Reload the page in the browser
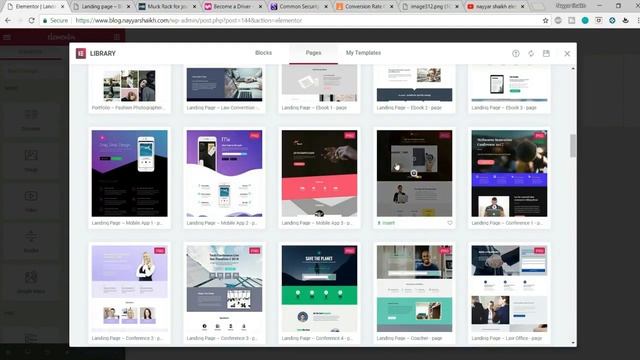Screen dimensions: 640x360 point(31,20)
